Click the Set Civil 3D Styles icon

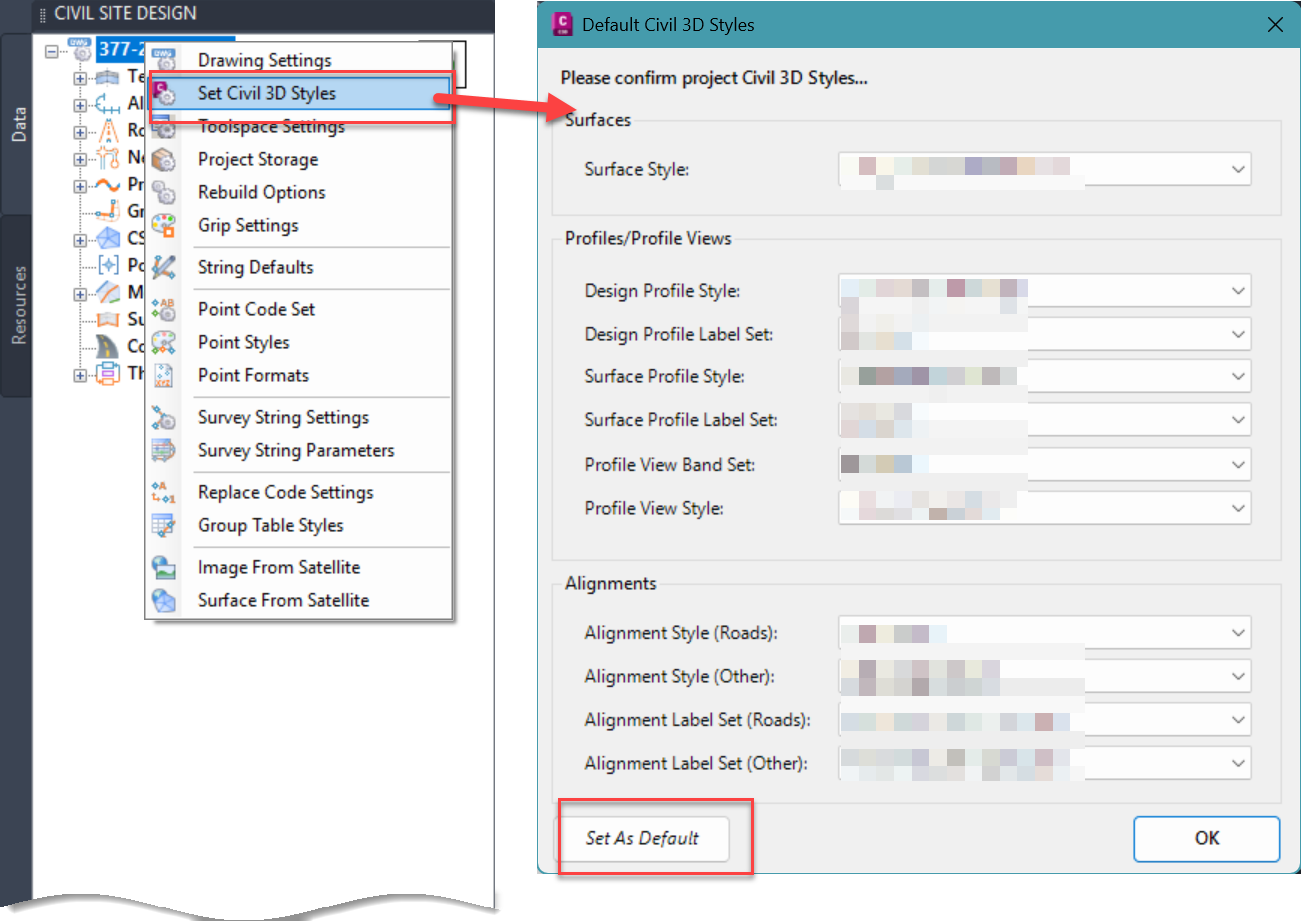coord(164,94)
